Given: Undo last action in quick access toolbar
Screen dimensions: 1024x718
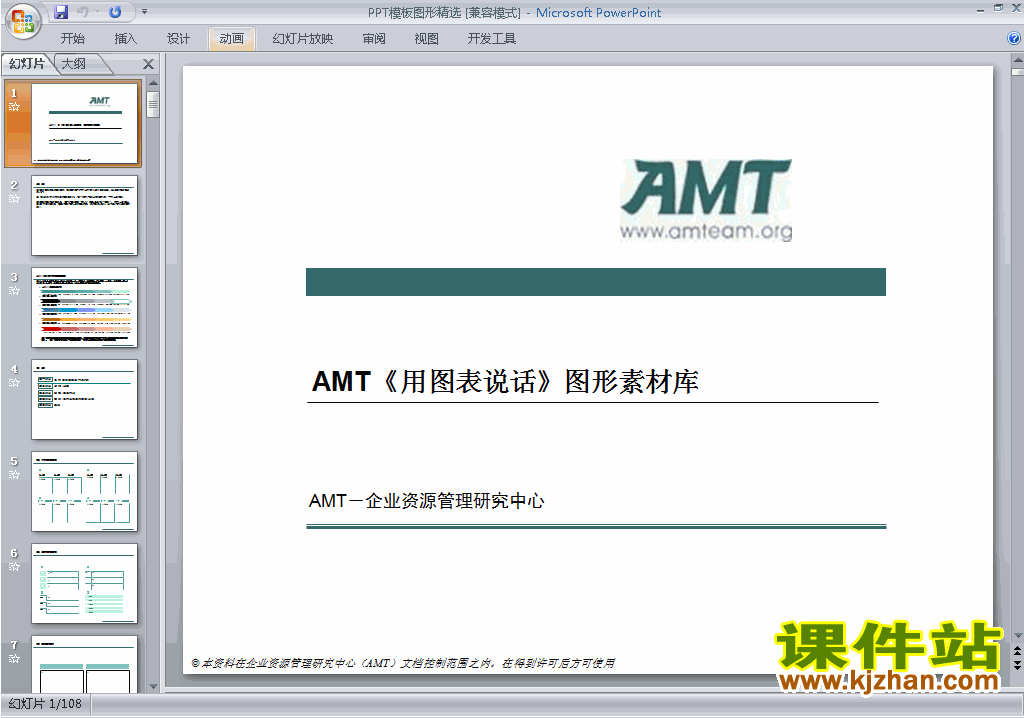Looking at the screenshot, I should coord(82,12).
